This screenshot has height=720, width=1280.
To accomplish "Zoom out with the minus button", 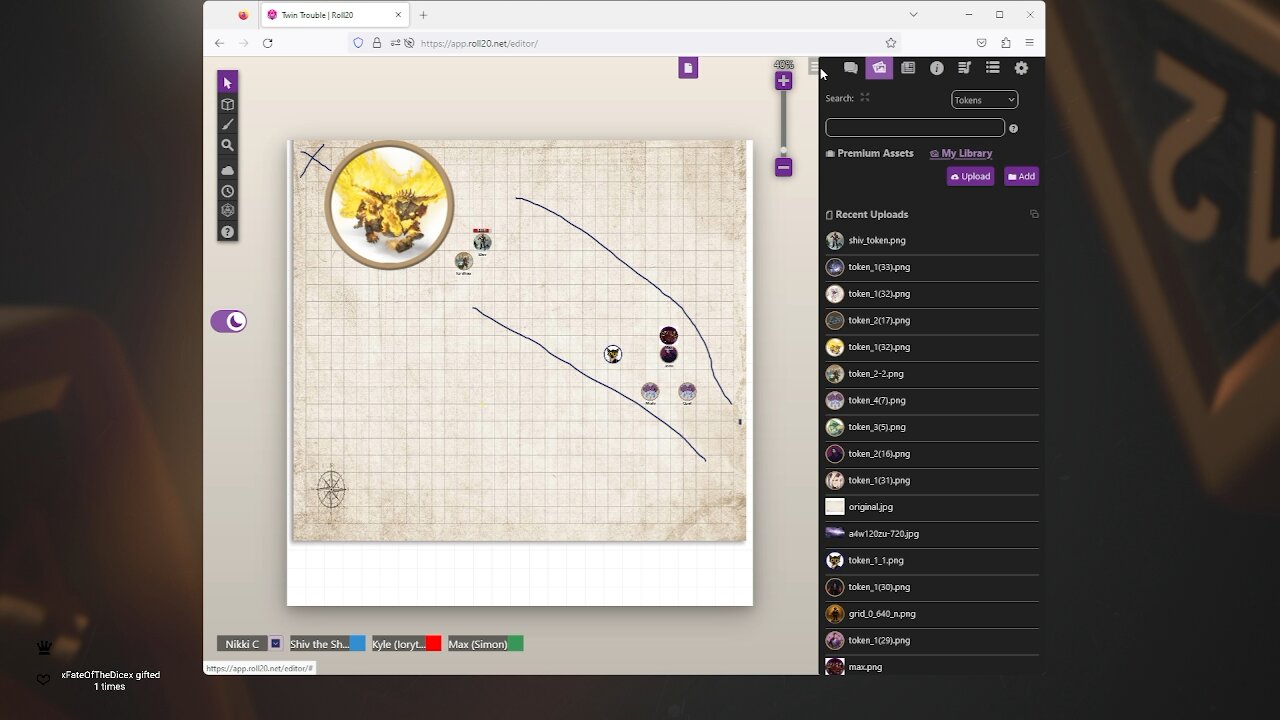I will click(x=783, y=167).
